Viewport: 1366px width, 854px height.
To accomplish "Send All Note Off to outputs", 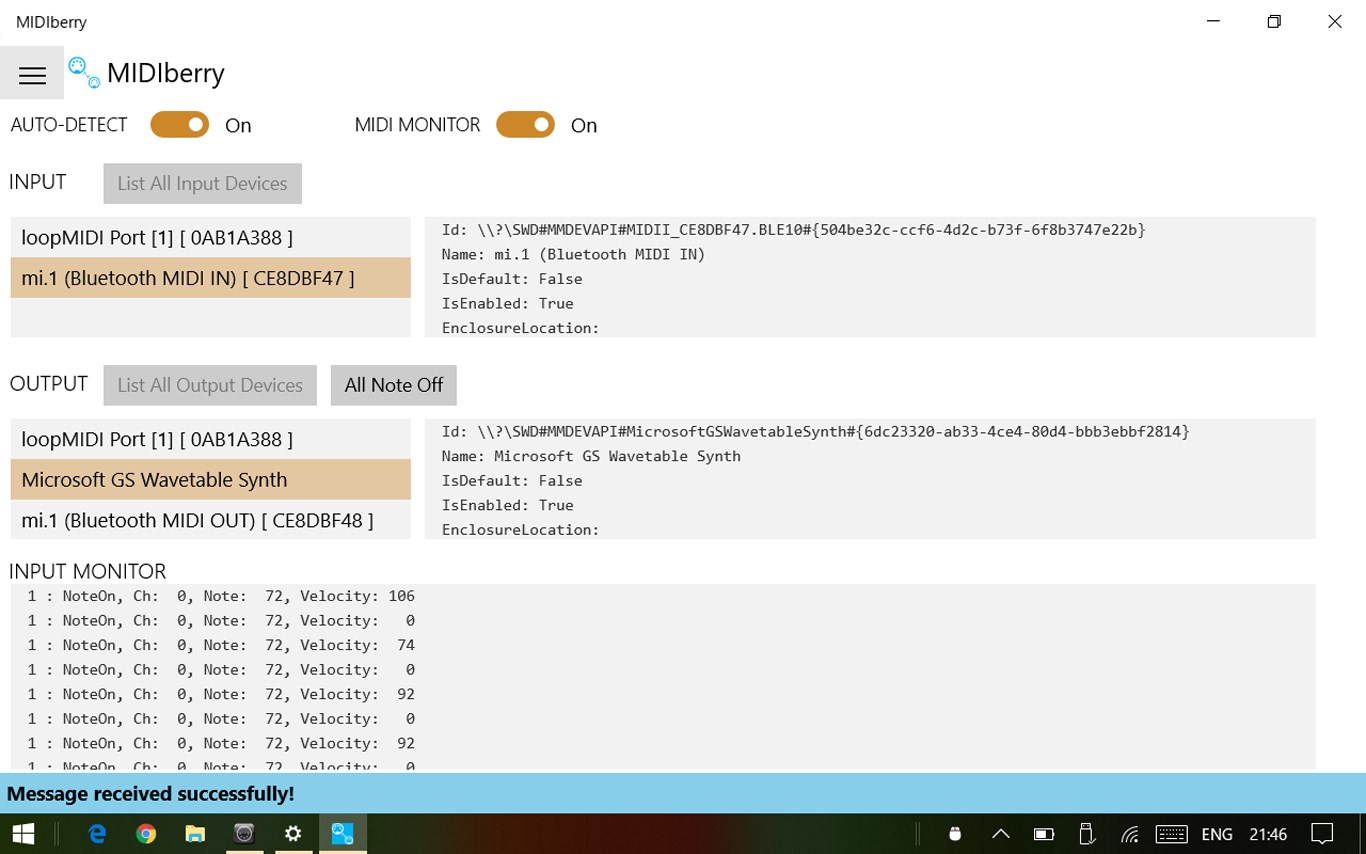I will (x=393, y=385).
